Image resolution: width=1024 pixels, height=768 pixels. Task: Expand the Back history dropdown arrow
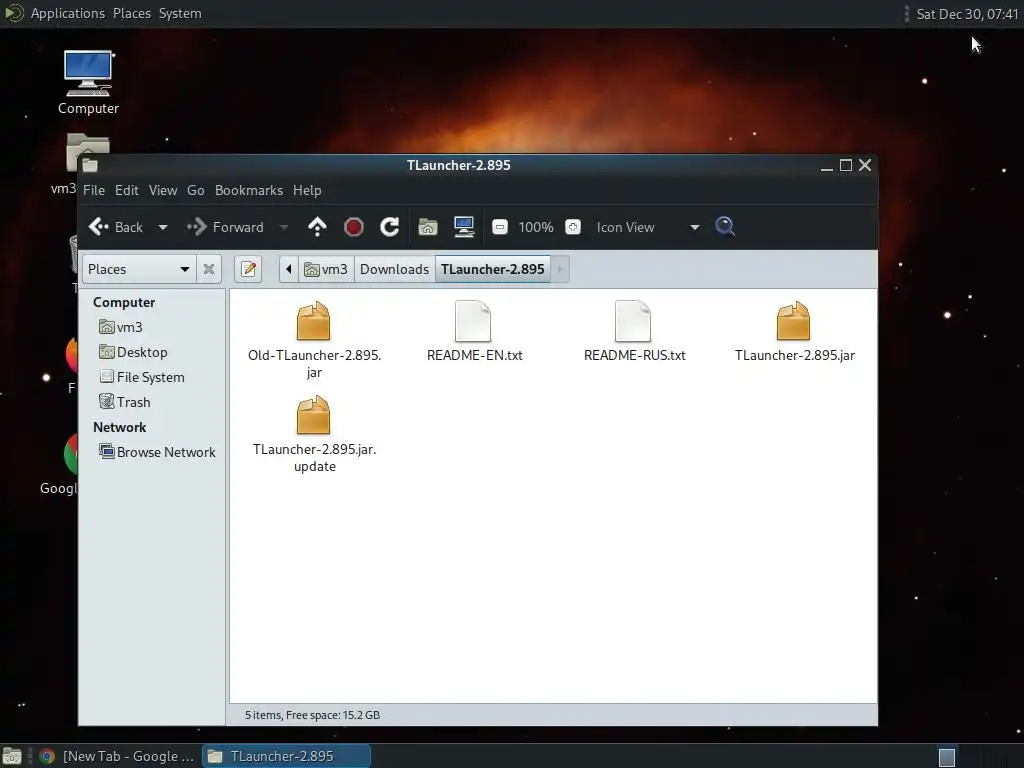tap(163, 227)
